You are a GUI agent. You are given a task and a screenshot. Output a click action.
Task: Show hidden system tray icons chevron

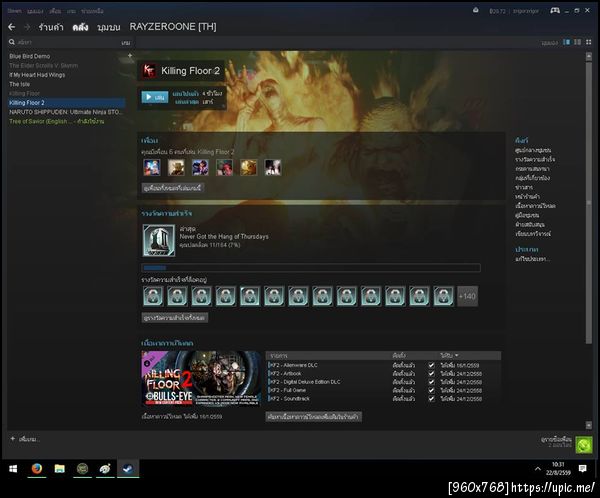tap(538, 469)
